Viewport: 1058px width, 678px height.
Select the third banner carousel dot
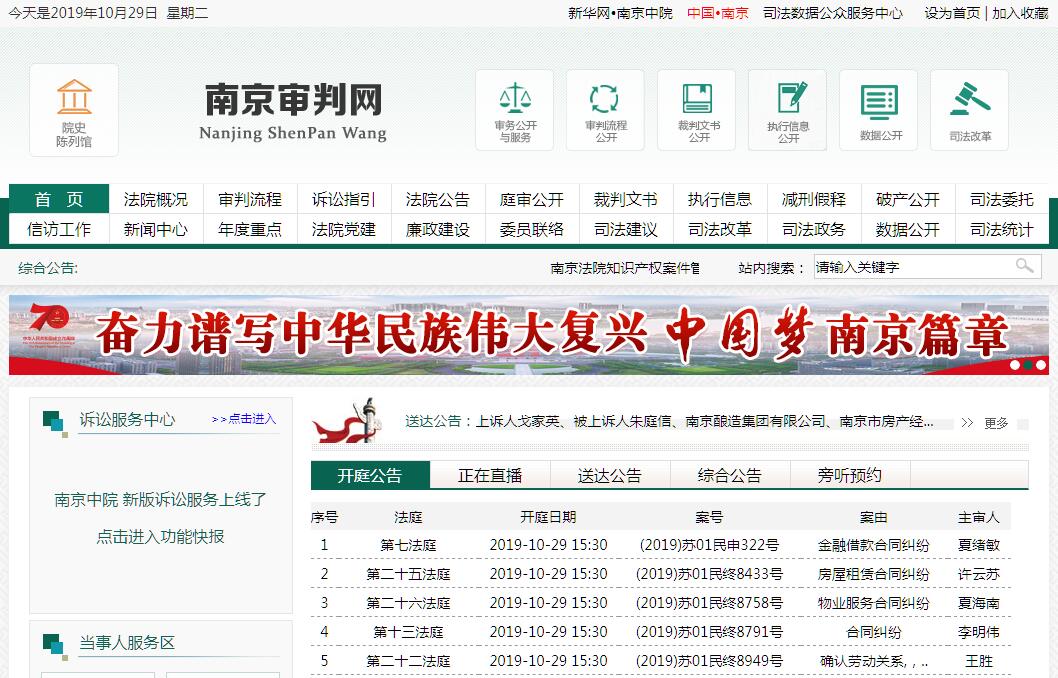point(1041,365)
